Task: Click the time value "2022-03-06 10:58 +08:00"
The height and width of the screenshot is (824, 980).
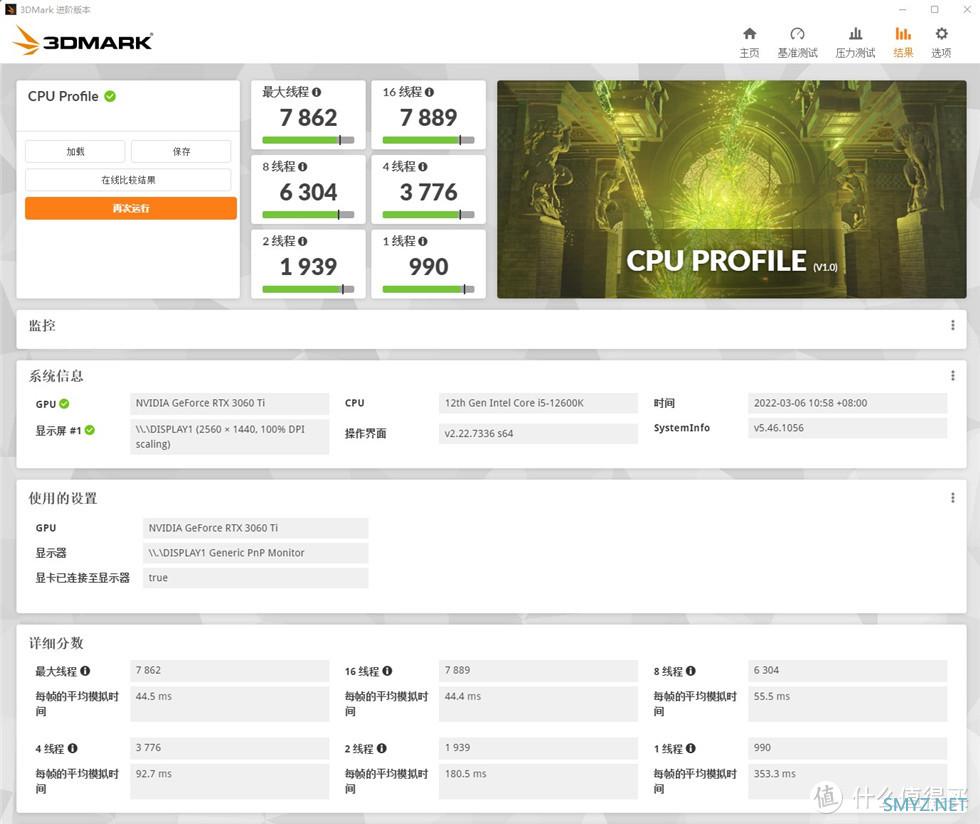Action: tap(848, 403)
